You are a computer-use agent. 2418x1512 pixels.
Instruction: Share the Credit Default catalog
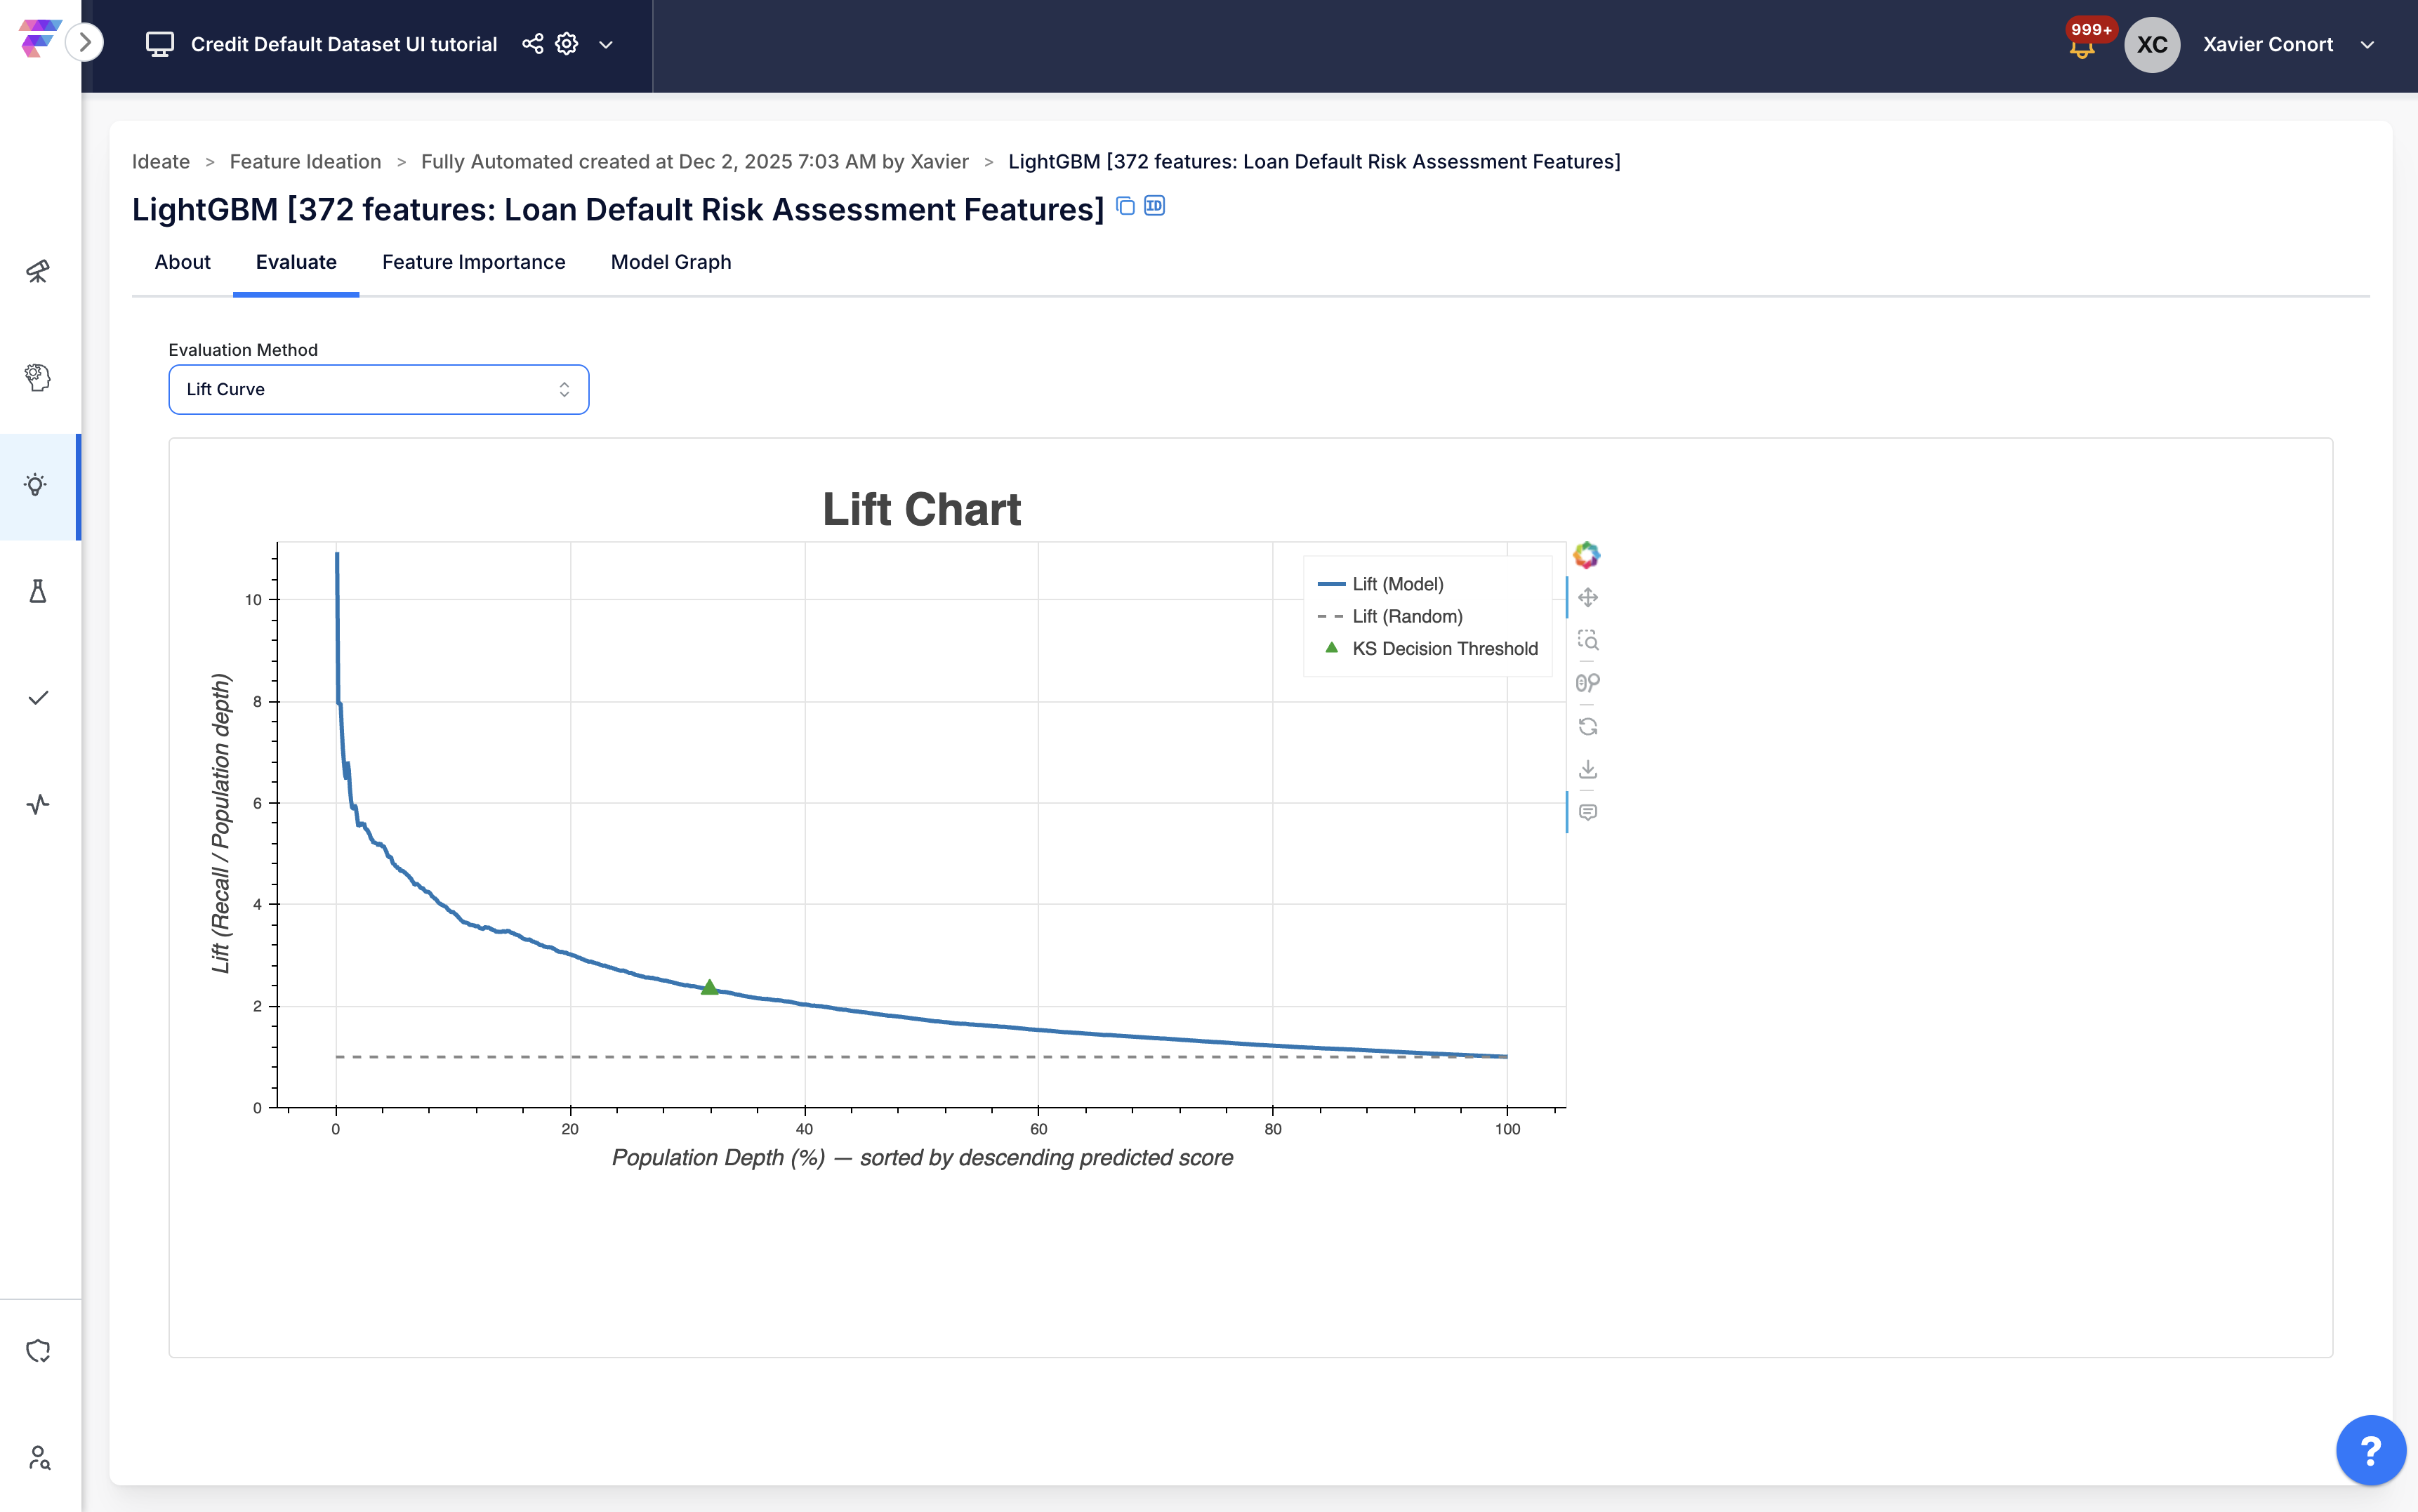[533, 44]
